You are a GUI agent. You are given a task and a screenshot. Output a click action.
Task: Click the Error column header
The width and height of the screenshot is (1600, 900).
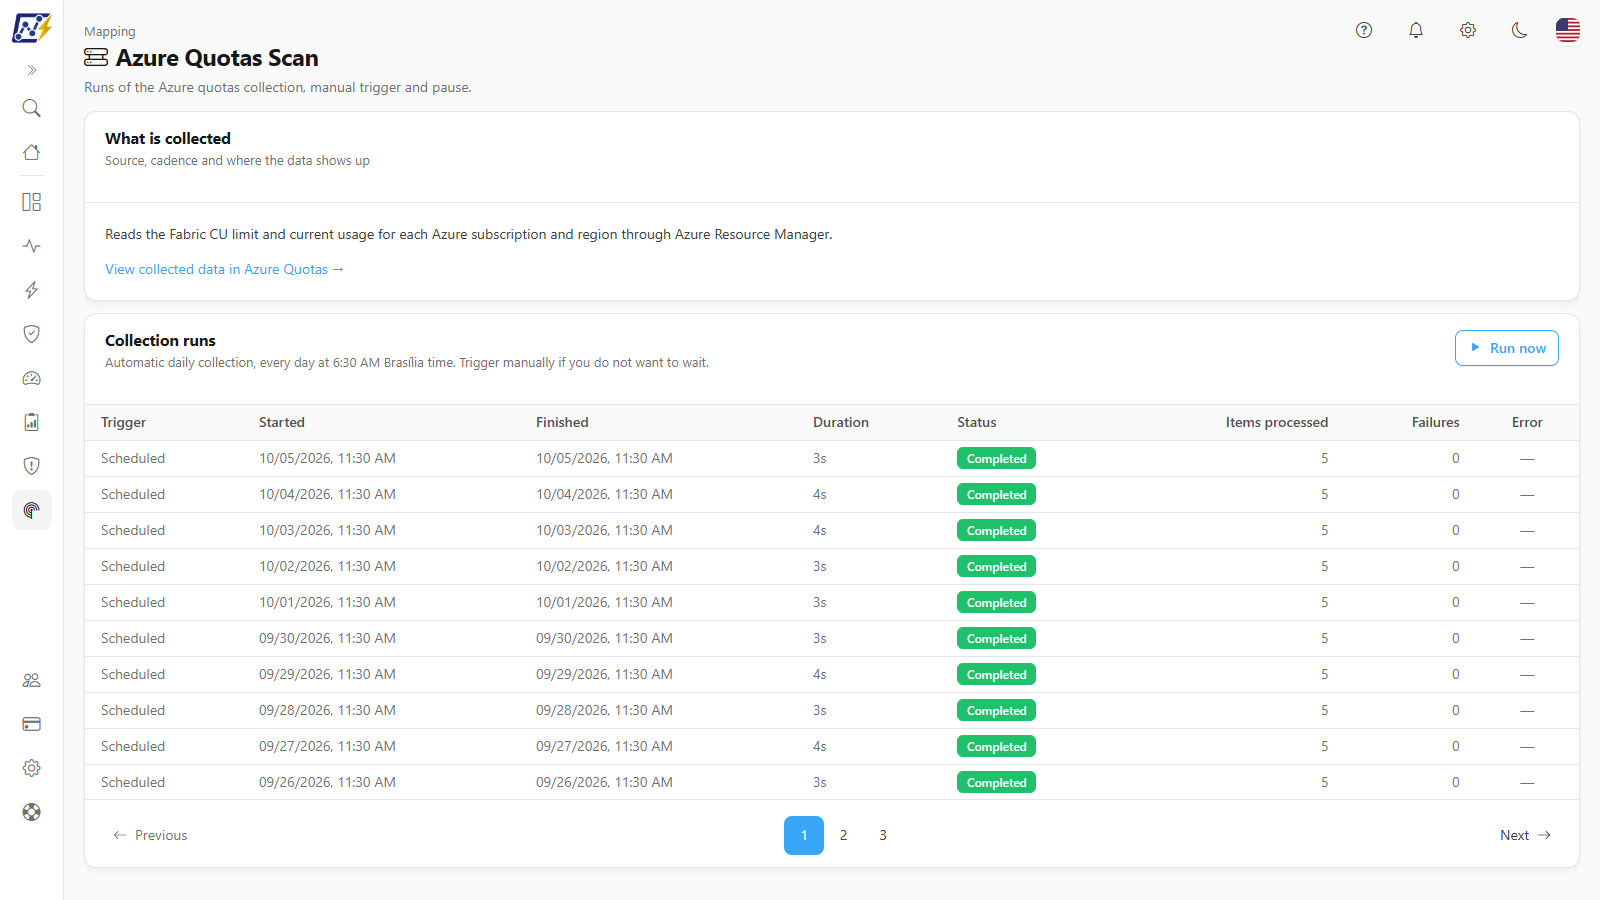coord(1527,422)
